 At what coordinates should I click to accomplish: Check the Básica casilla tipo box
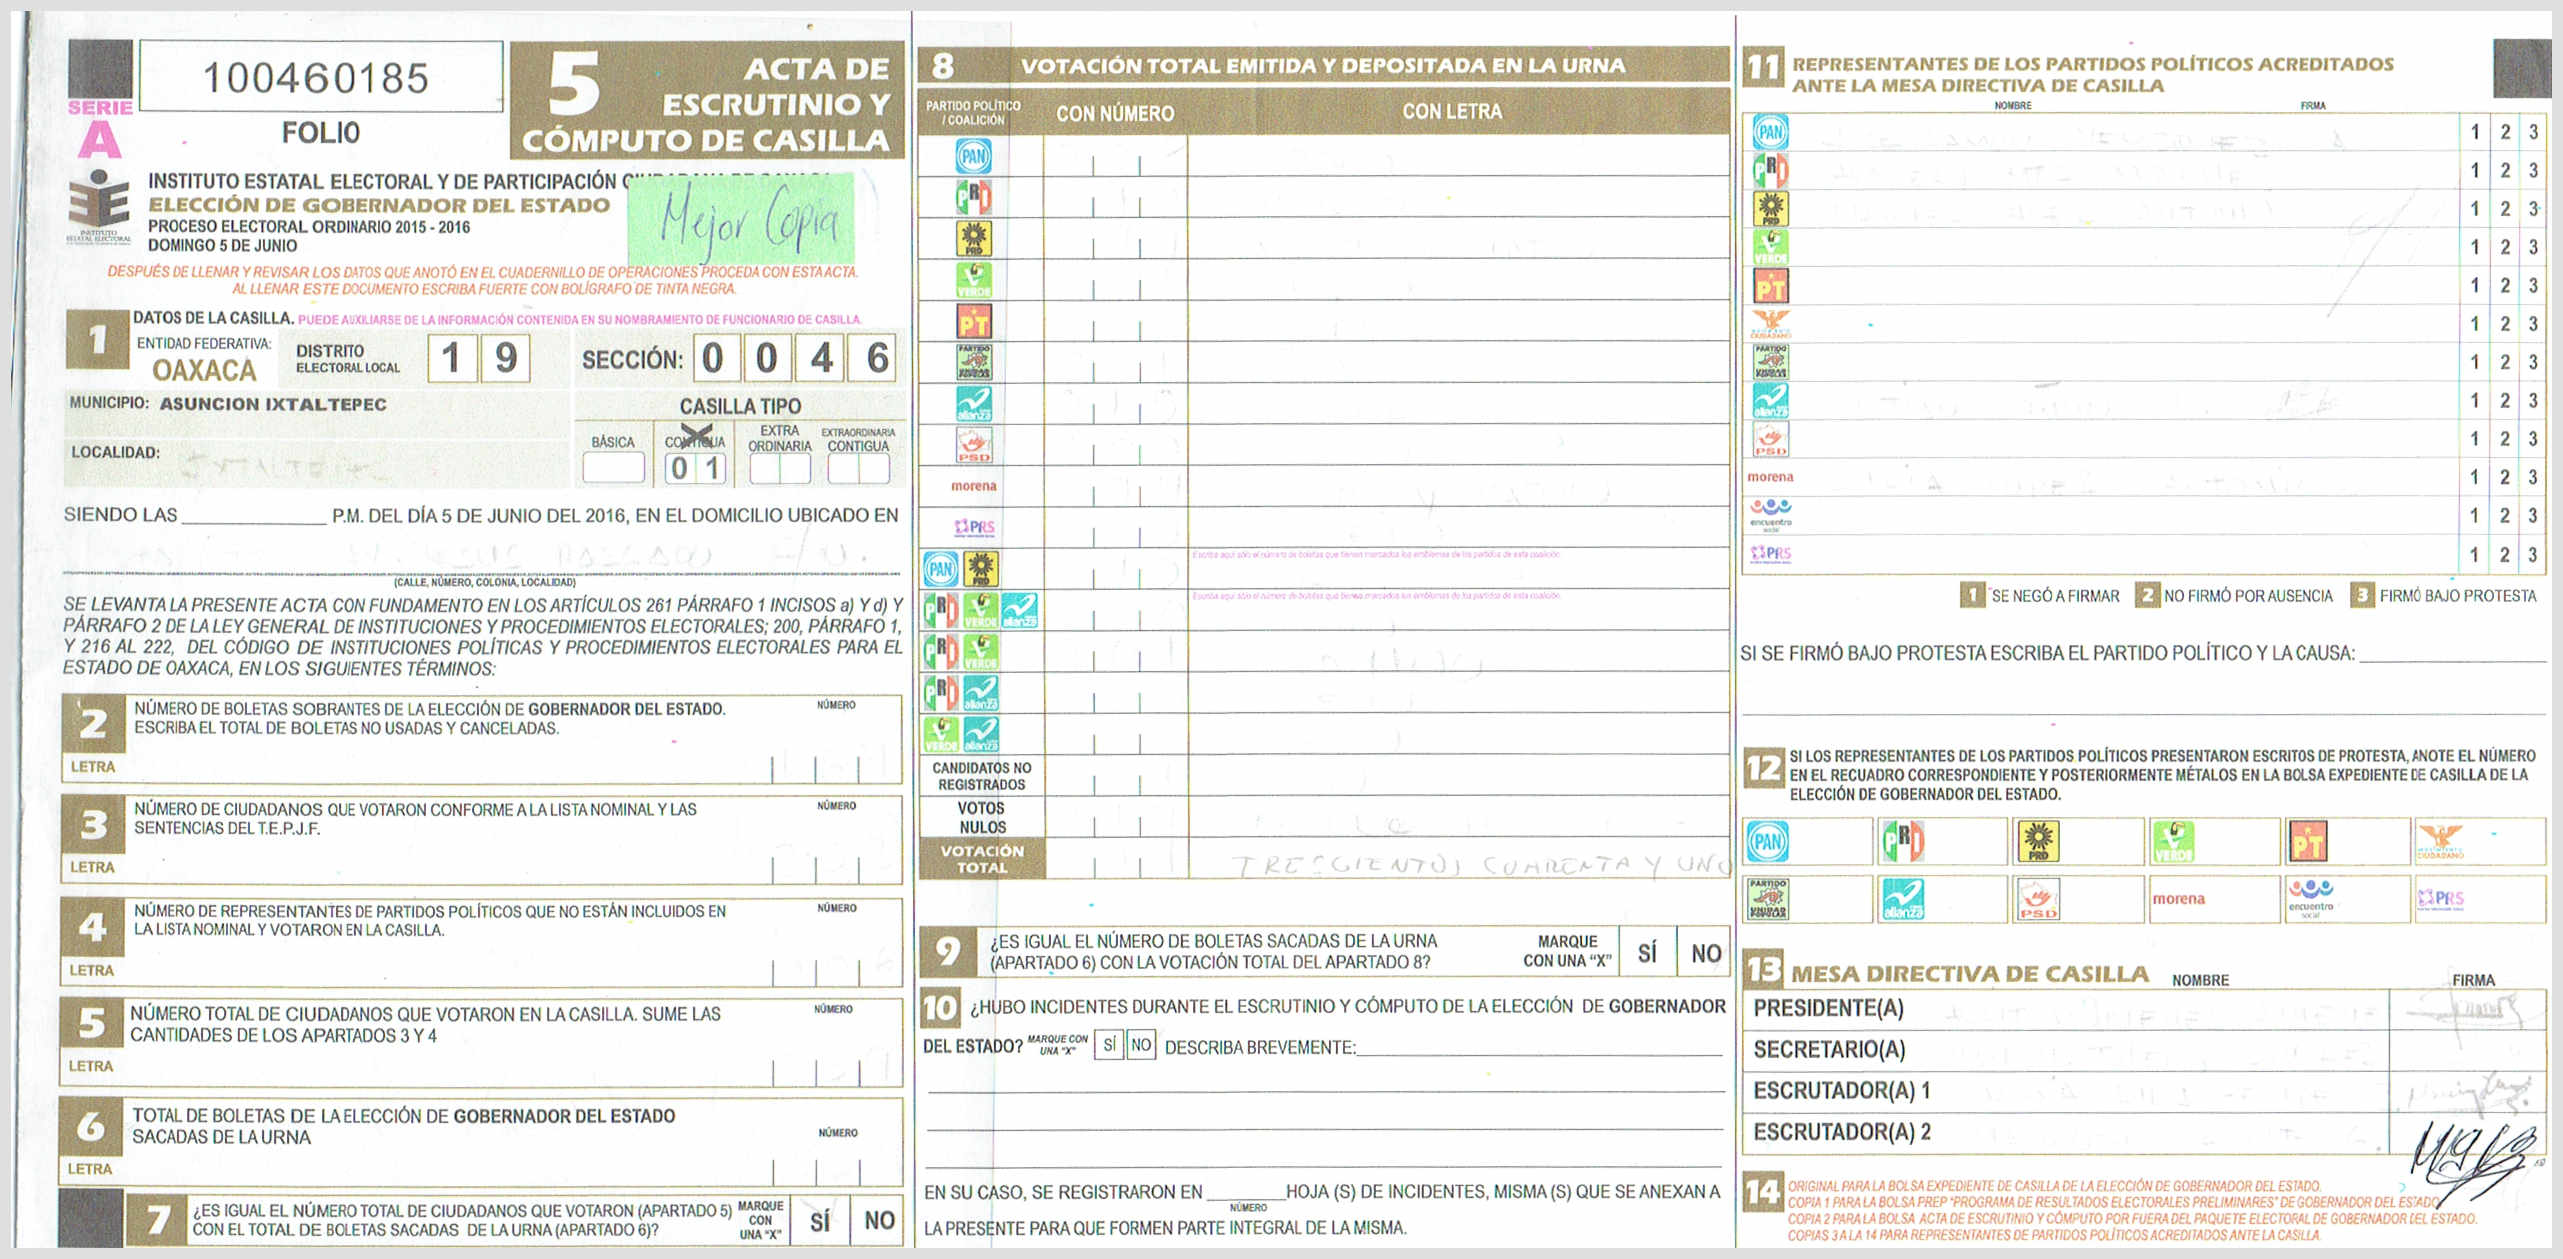click(x=613, y=467)
